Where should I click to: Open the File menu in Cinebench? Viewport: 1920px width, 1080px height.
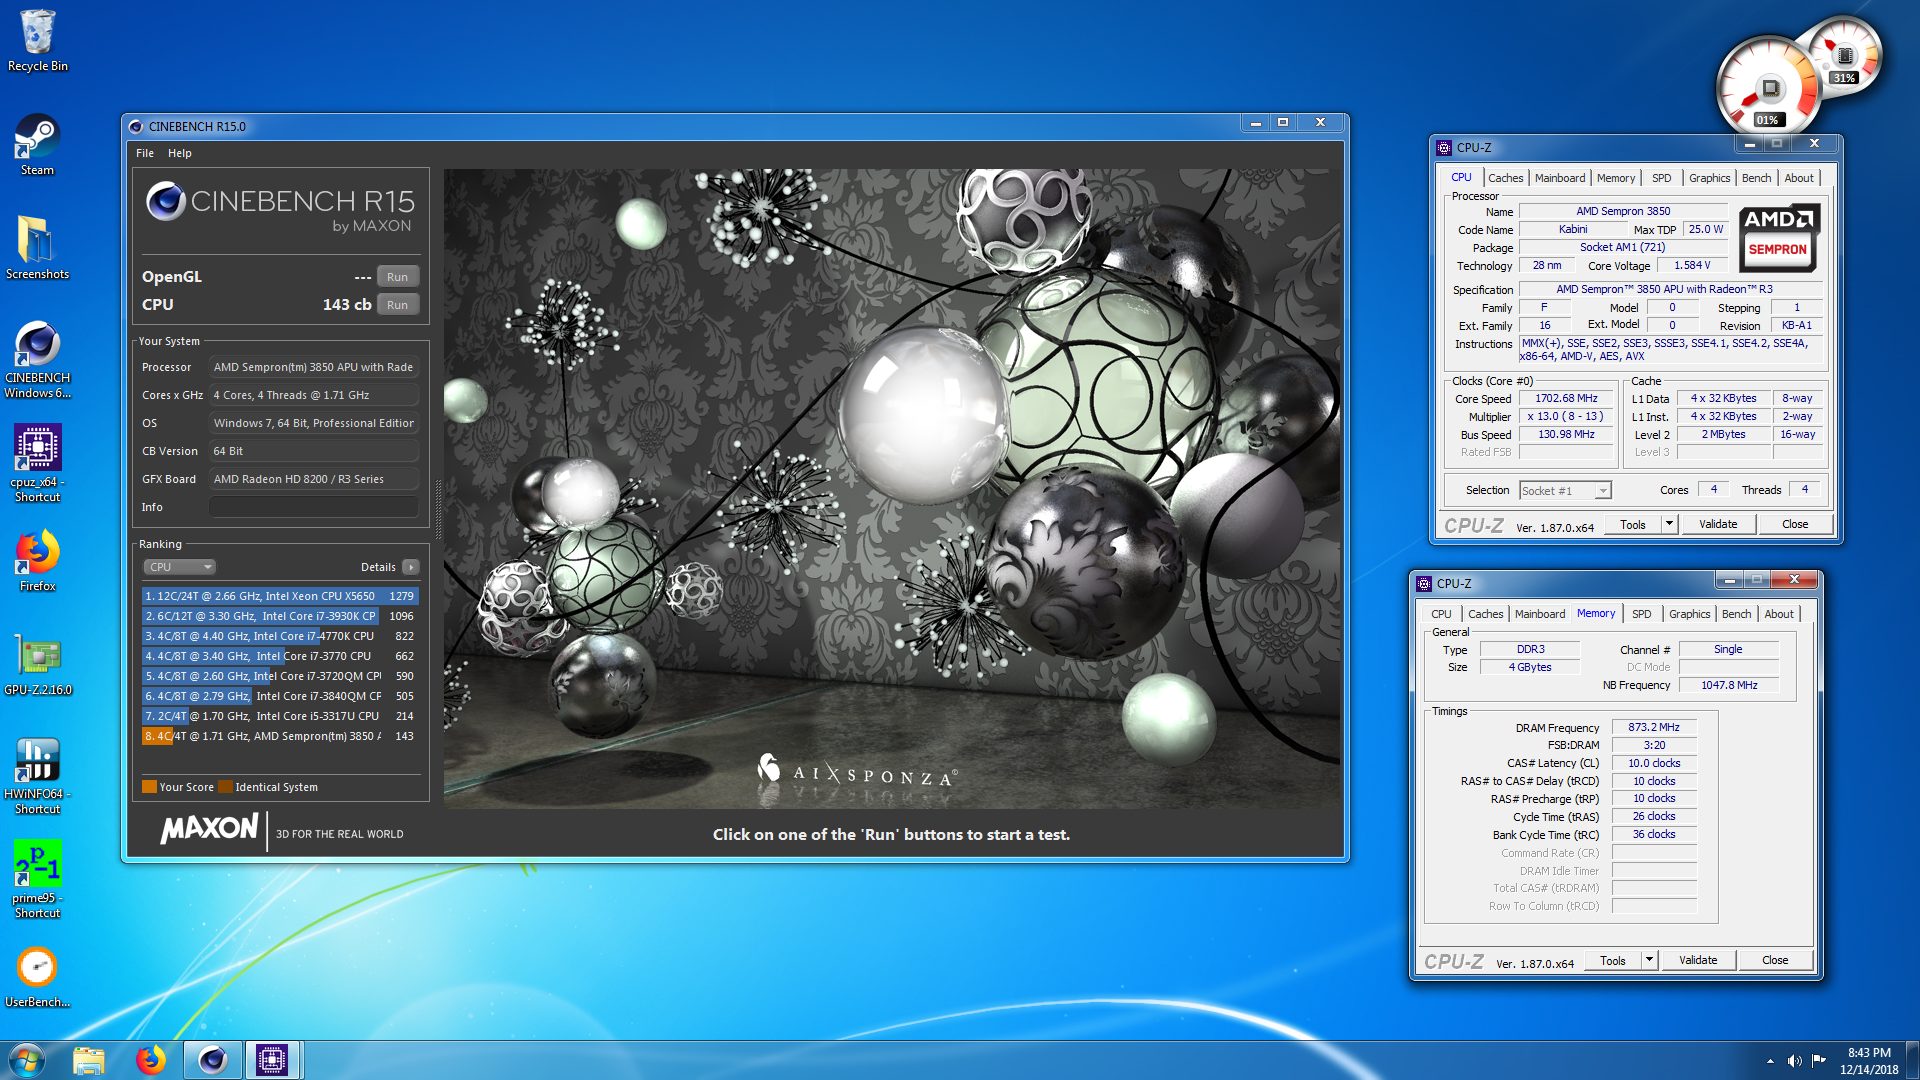click(145, 153)
